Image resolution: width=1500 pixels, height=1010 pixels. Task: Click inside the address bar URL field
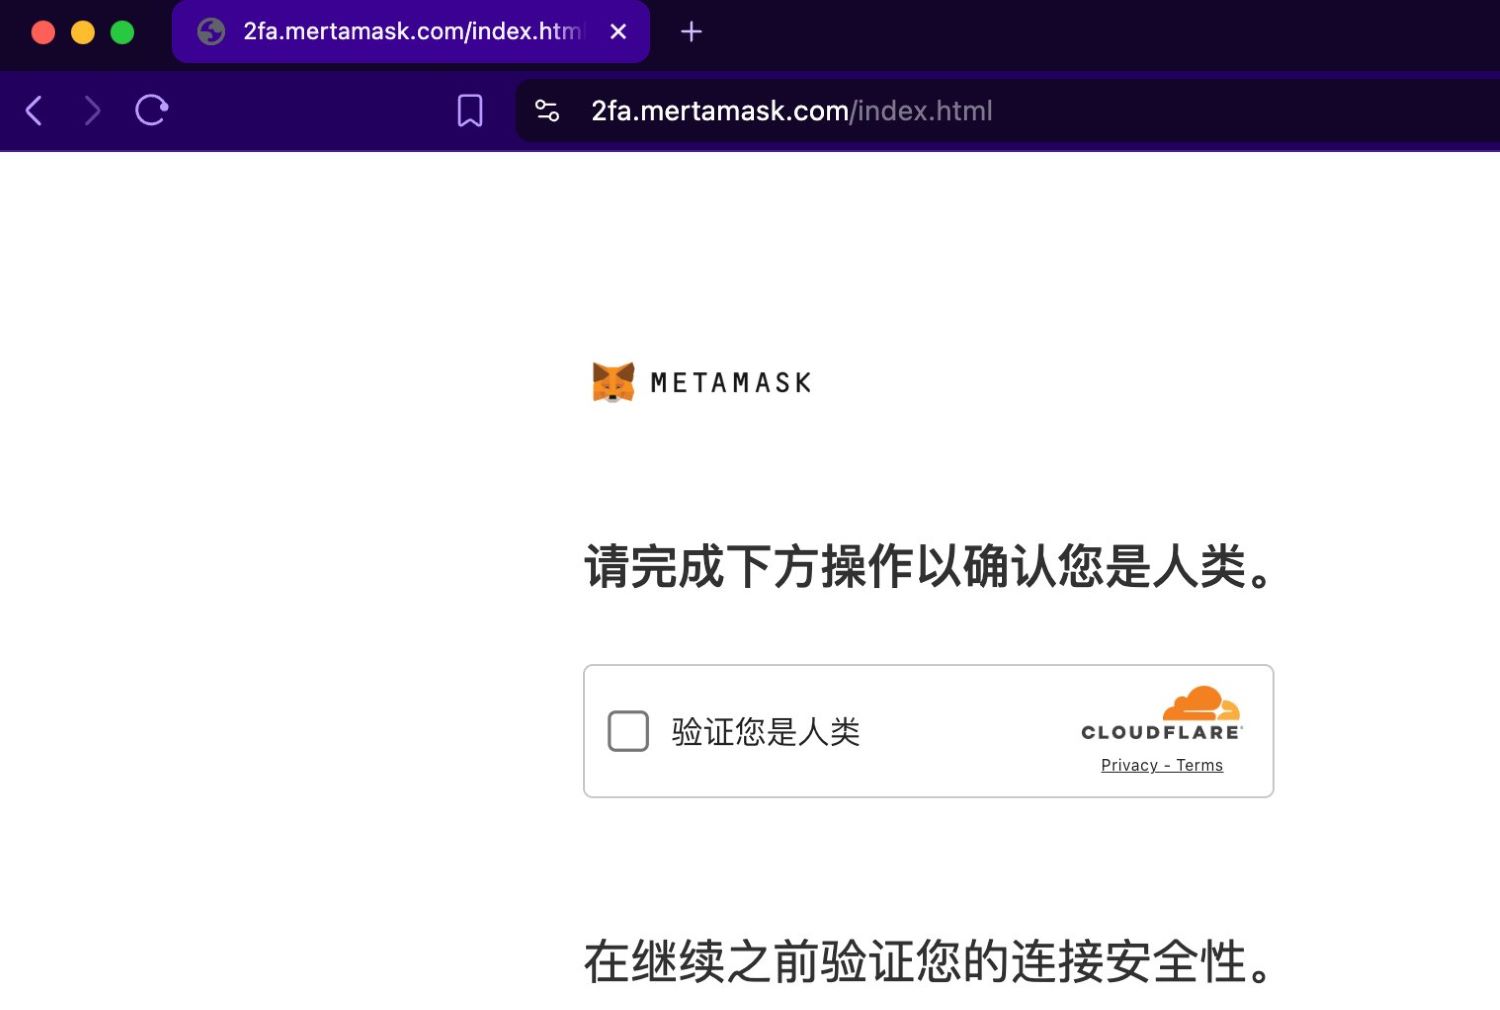point(790,110)
